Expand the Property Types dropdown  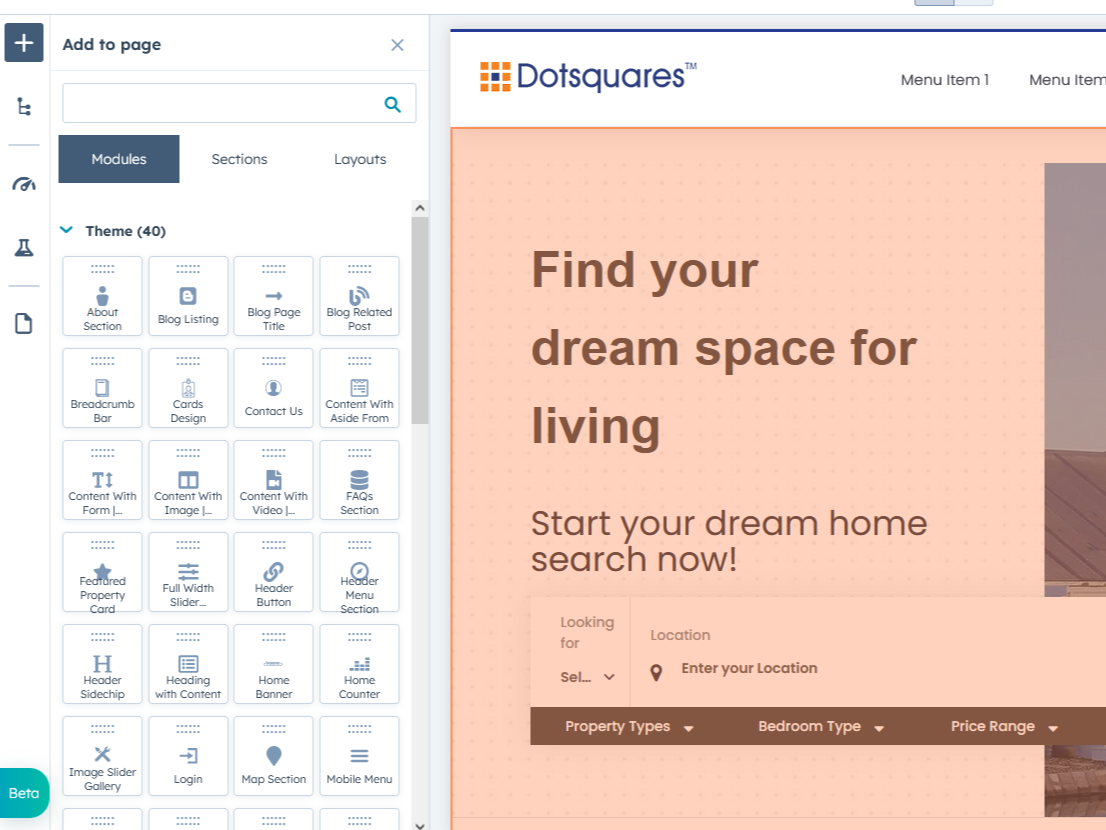[x=629, y=726]
